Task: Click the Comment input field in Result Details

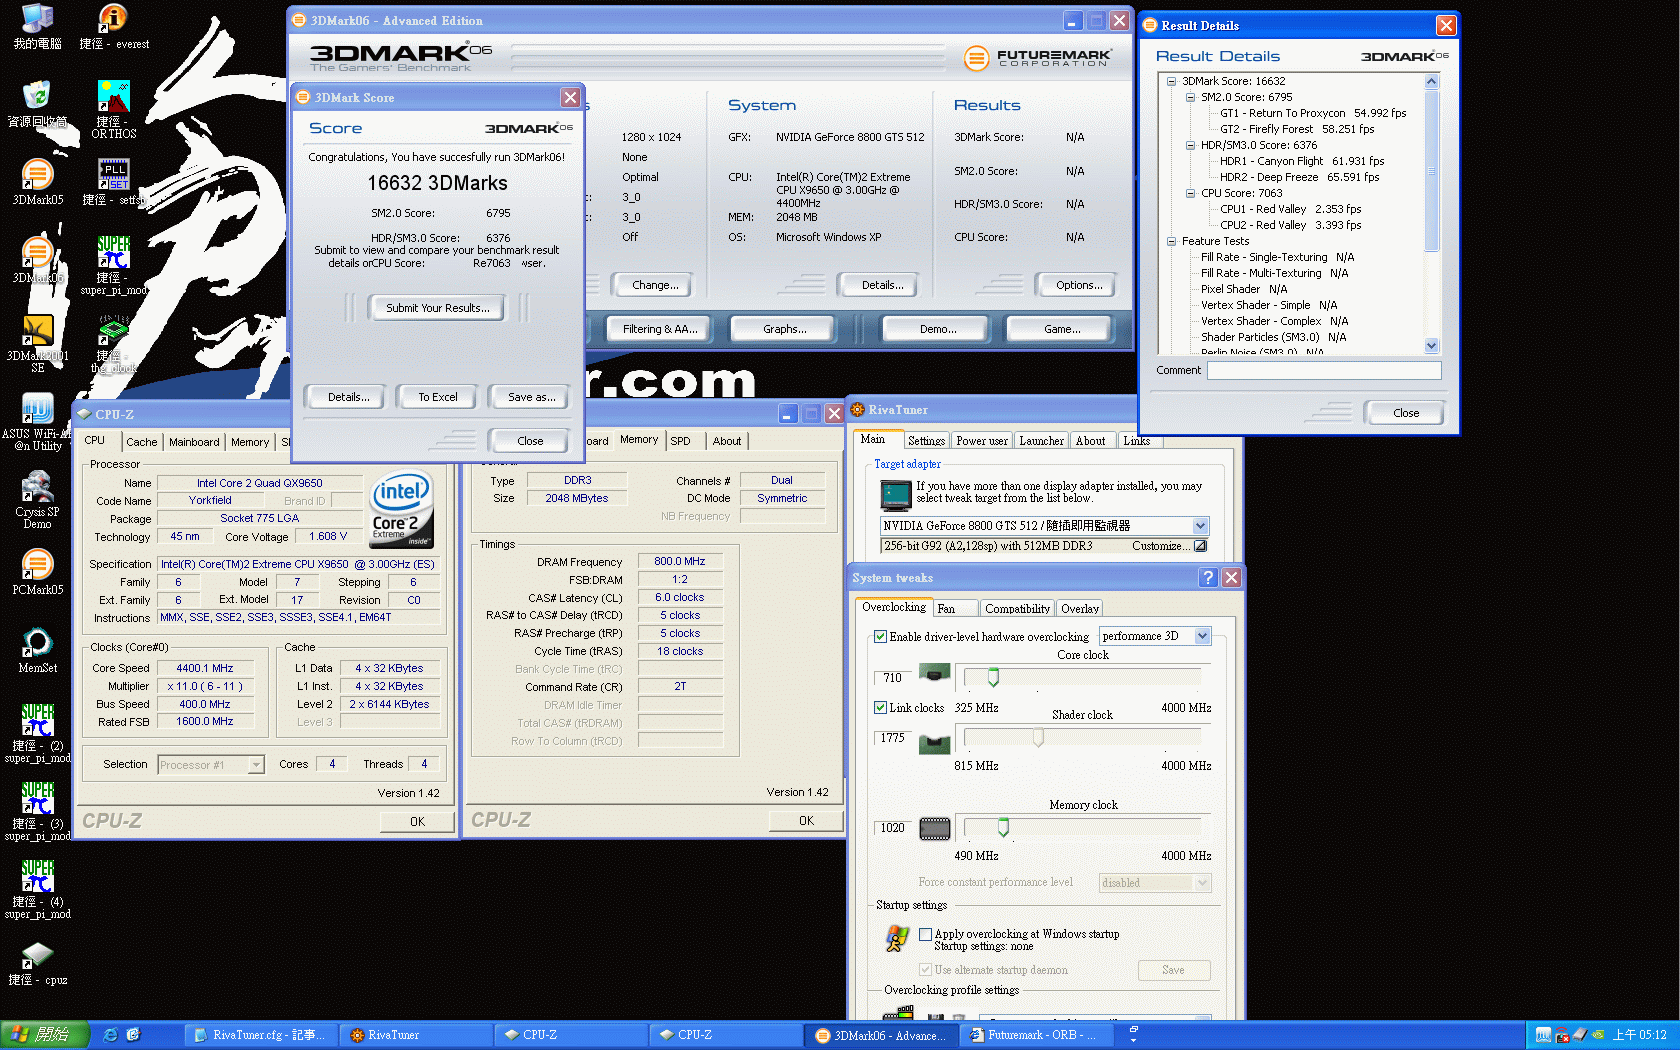Action: pyautogui.click(x=1324, y=370)
